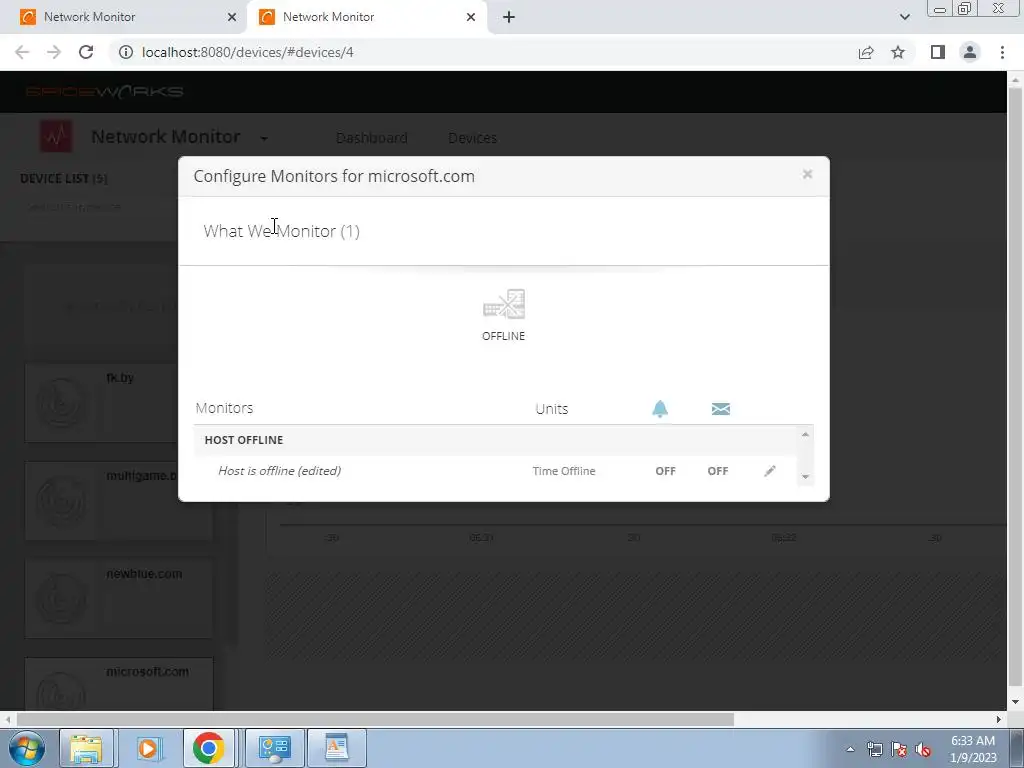Screen dimensions: 1024x768
Task: Go back in browser history
Action: [22, 52]
